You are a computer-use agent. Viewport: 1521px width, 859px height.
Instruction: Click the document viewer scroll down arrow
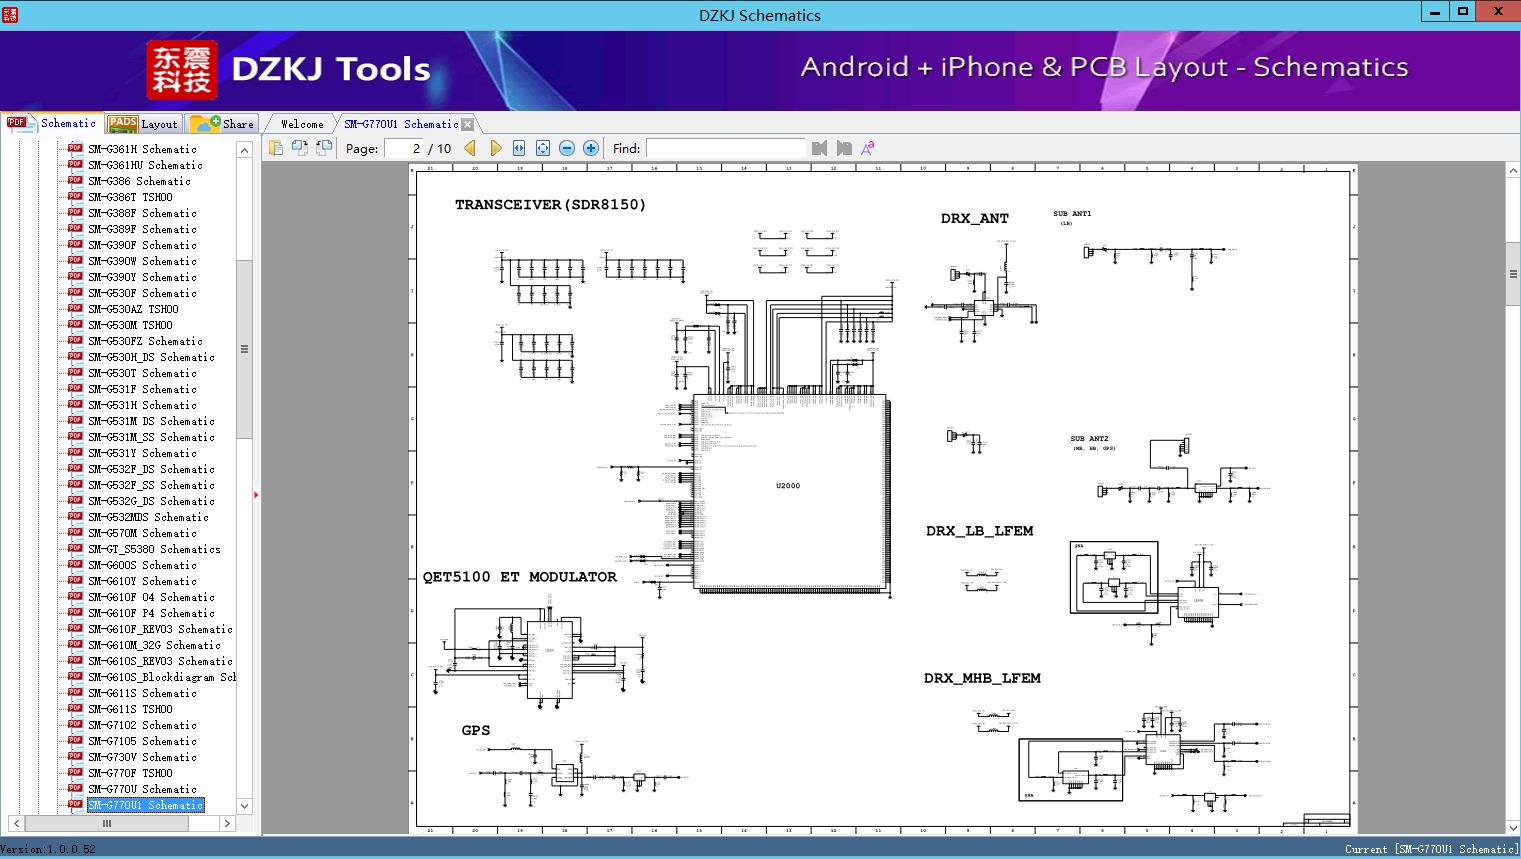(1513, 827)
